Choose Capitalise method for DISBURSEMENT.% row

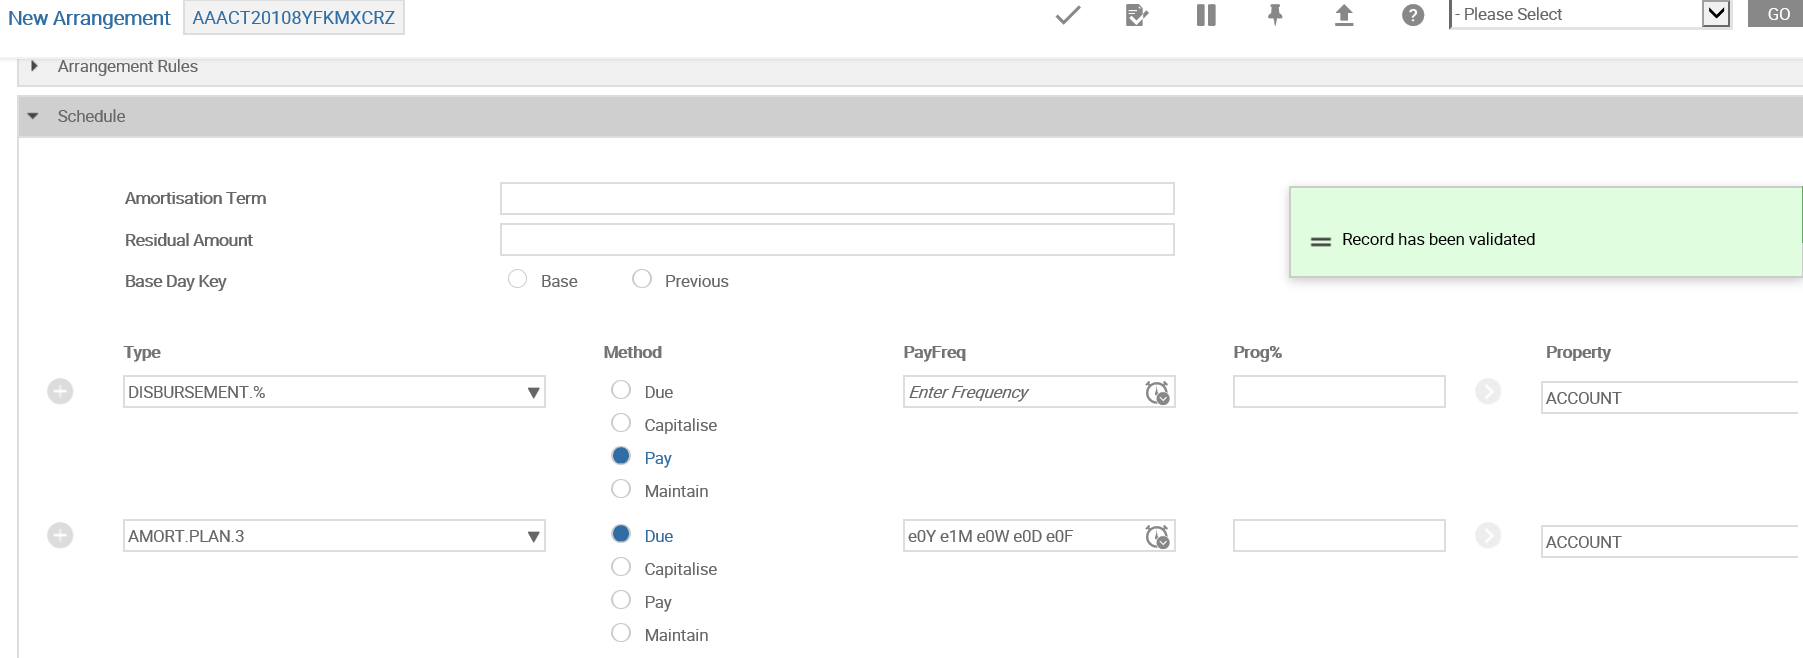pyautogui.click(x=621, y=423)
